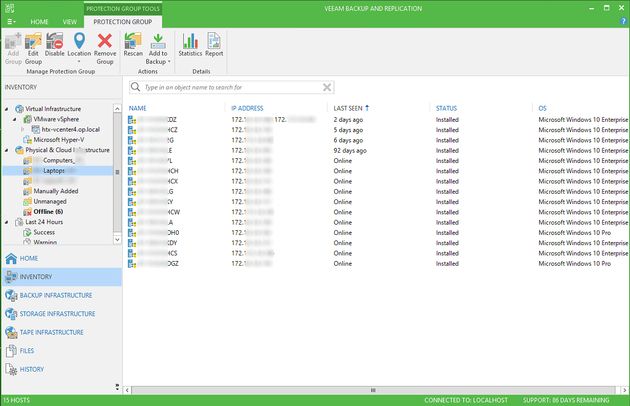Open the Home navigation pane
Image resolution: width=630 pixels, height=406 pixels.
pyautogui.click(x=61, y=258)
